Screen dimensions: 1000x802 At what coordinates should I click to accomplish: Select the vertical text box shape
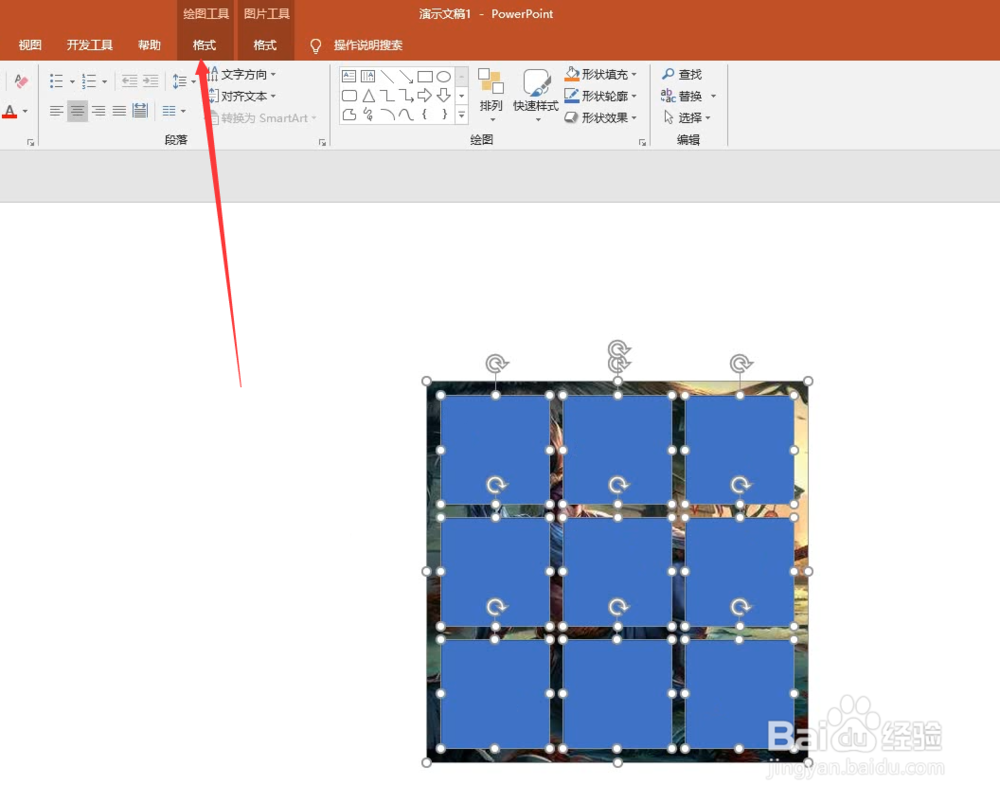368,77
